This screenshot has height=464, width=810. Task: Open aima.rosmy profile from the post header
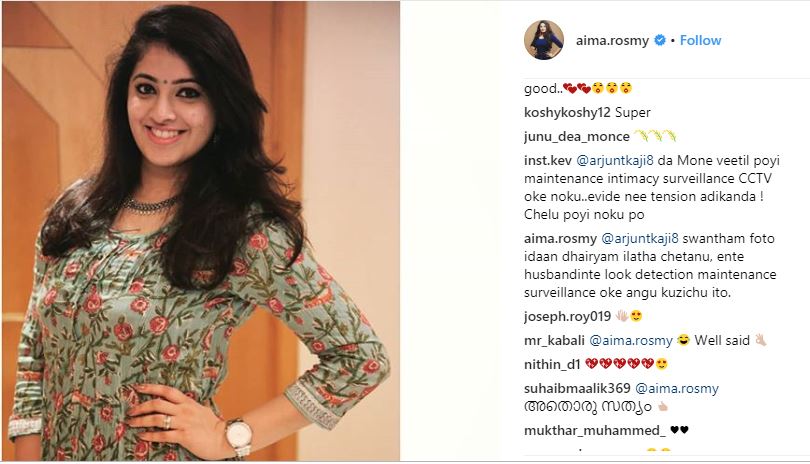(612, 40)
